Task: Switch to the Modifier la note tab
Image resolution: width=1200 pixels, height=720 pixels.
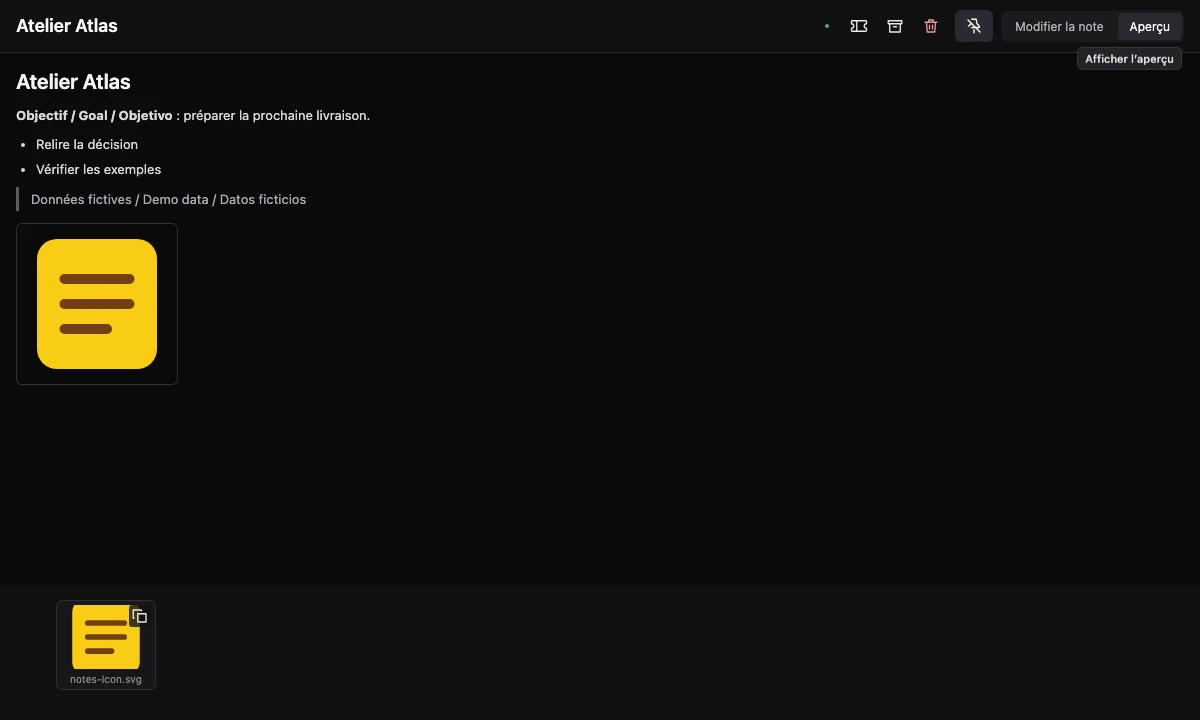Action: click(1059, 27)
